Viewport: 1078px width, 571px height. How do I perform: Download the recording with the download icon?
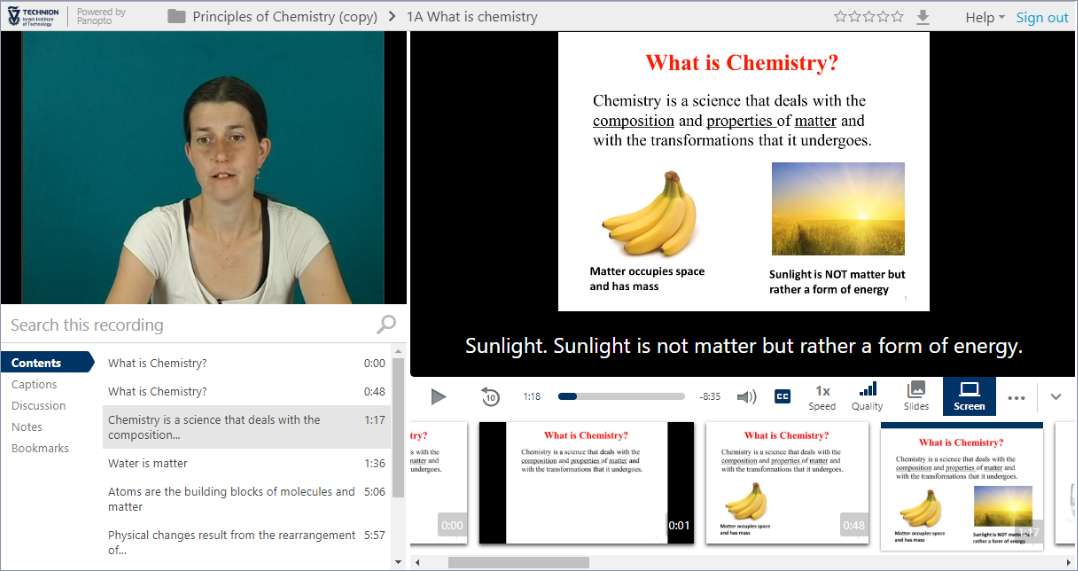923,17
